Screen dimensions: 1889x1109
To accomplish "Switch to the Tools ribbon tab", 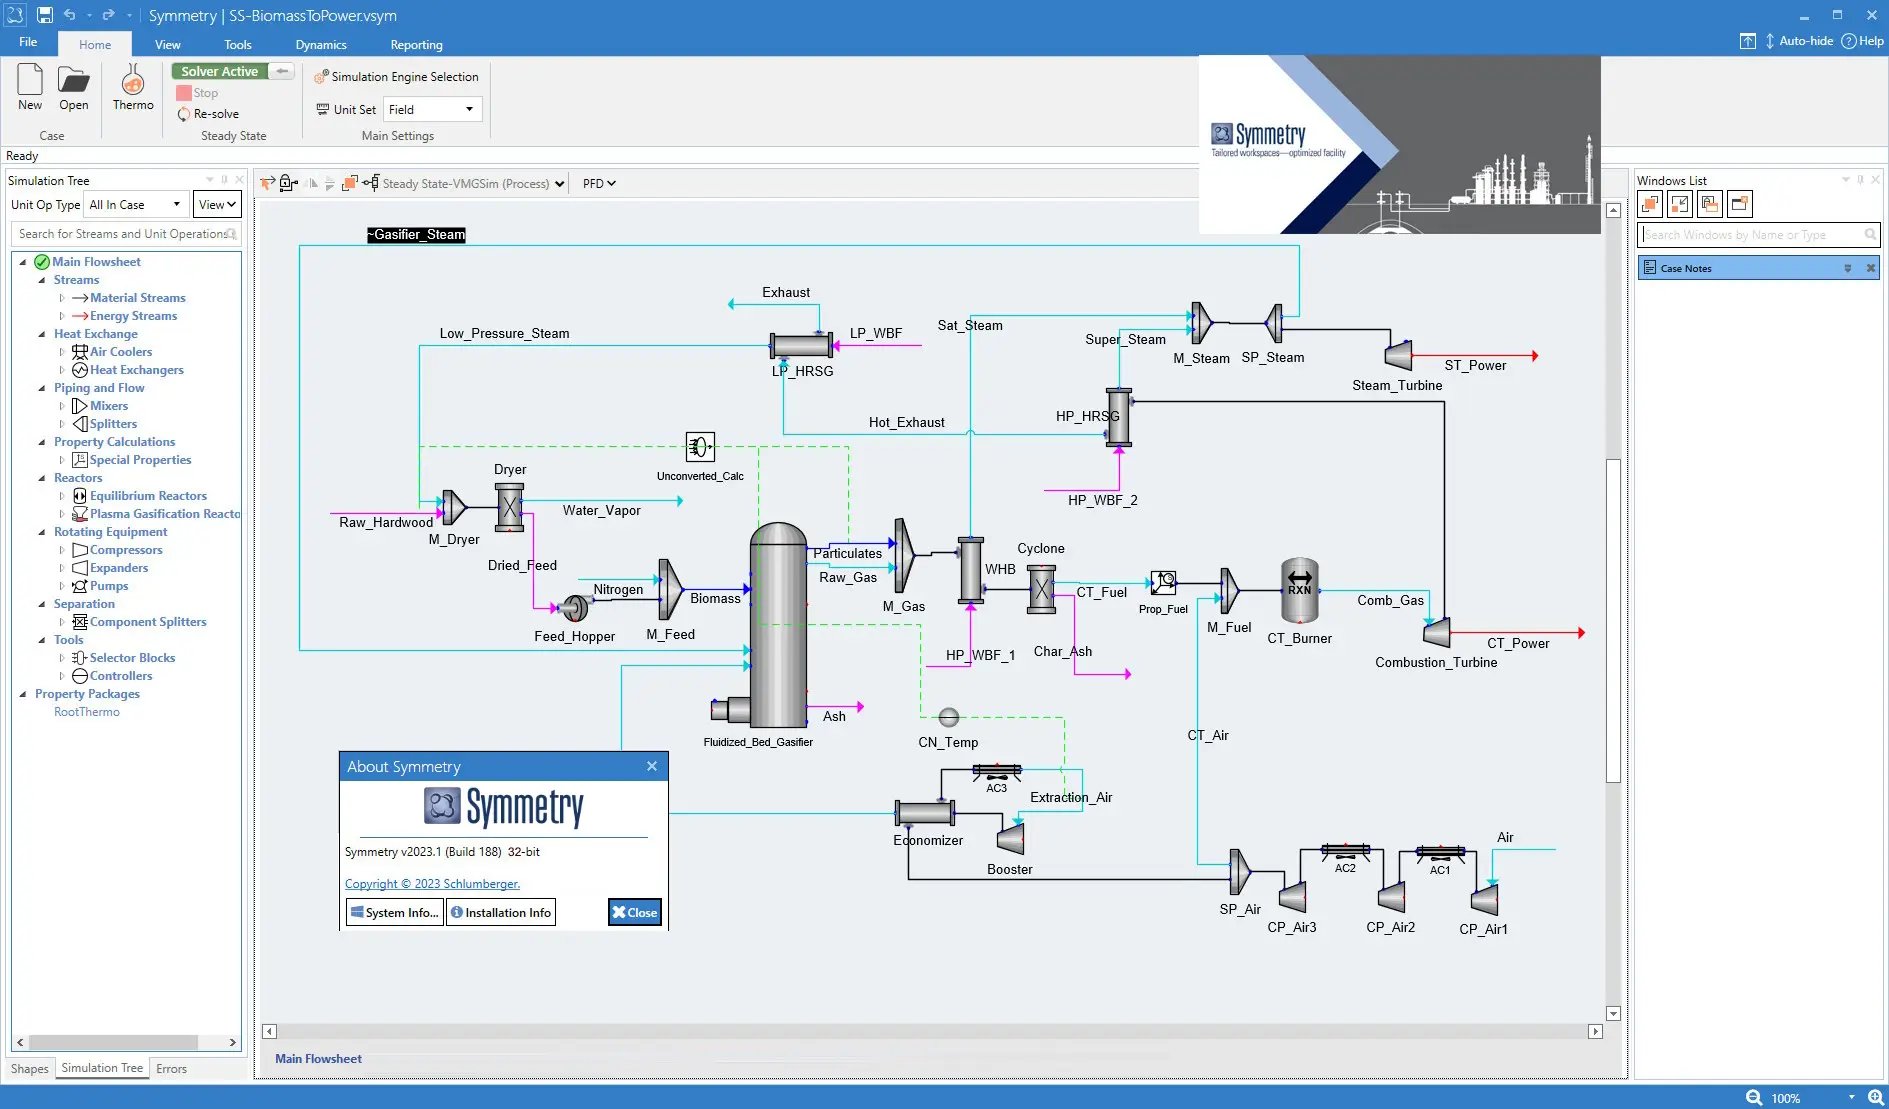I will click(238, 45).
